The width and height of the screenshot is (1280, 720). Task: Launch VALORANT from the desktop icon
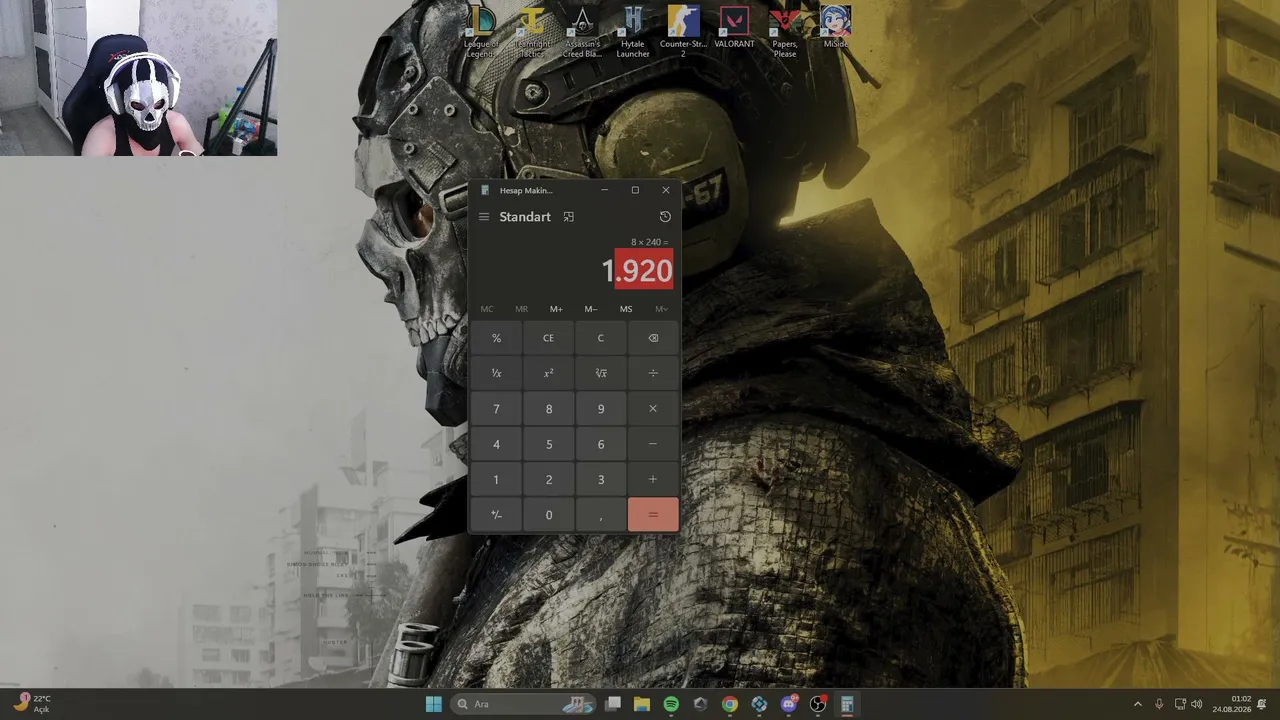point(734,27)
